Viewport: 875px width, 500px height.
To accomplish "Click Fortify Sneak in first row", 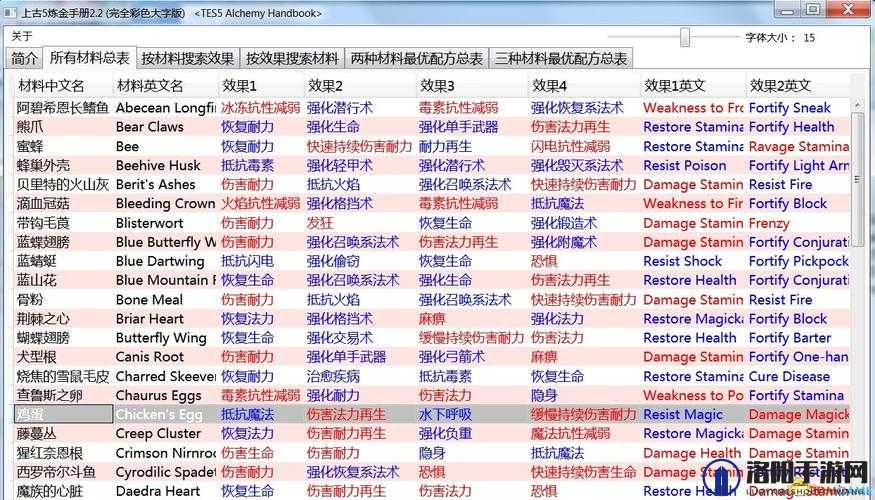I will (790, 108).
